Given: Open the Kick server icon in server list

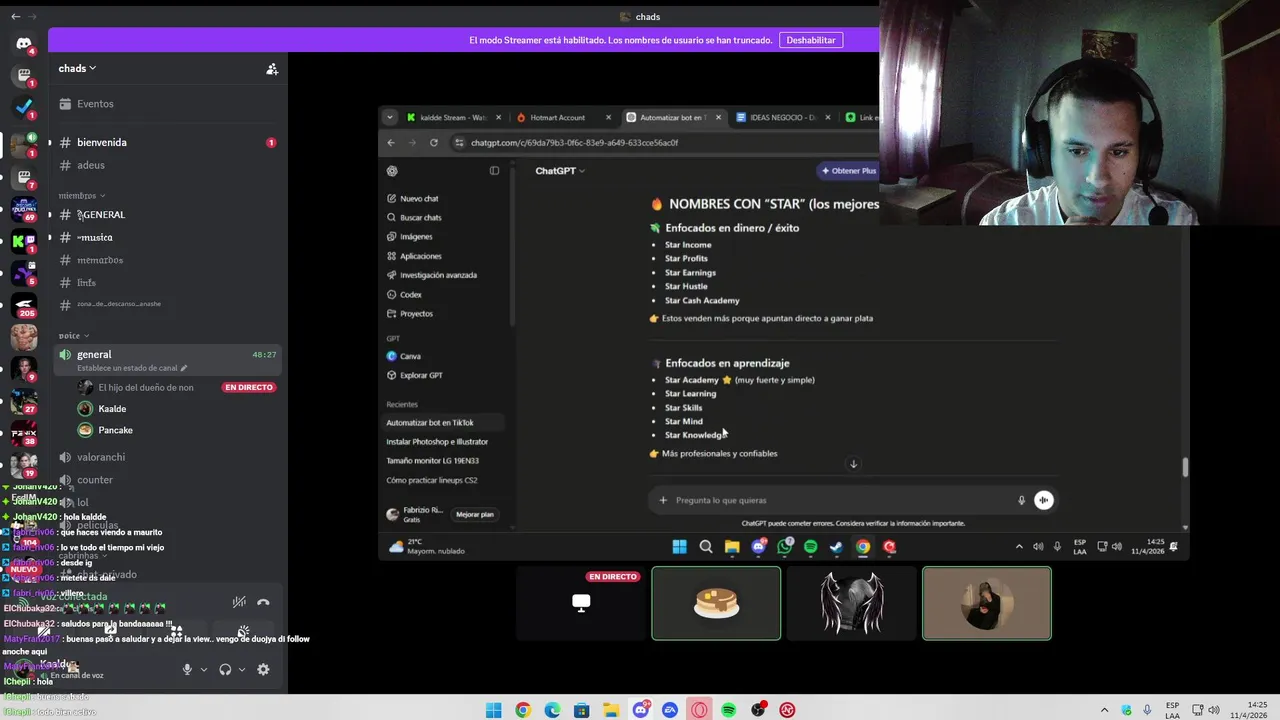Looking at the screenshot, I should (24, 241).
